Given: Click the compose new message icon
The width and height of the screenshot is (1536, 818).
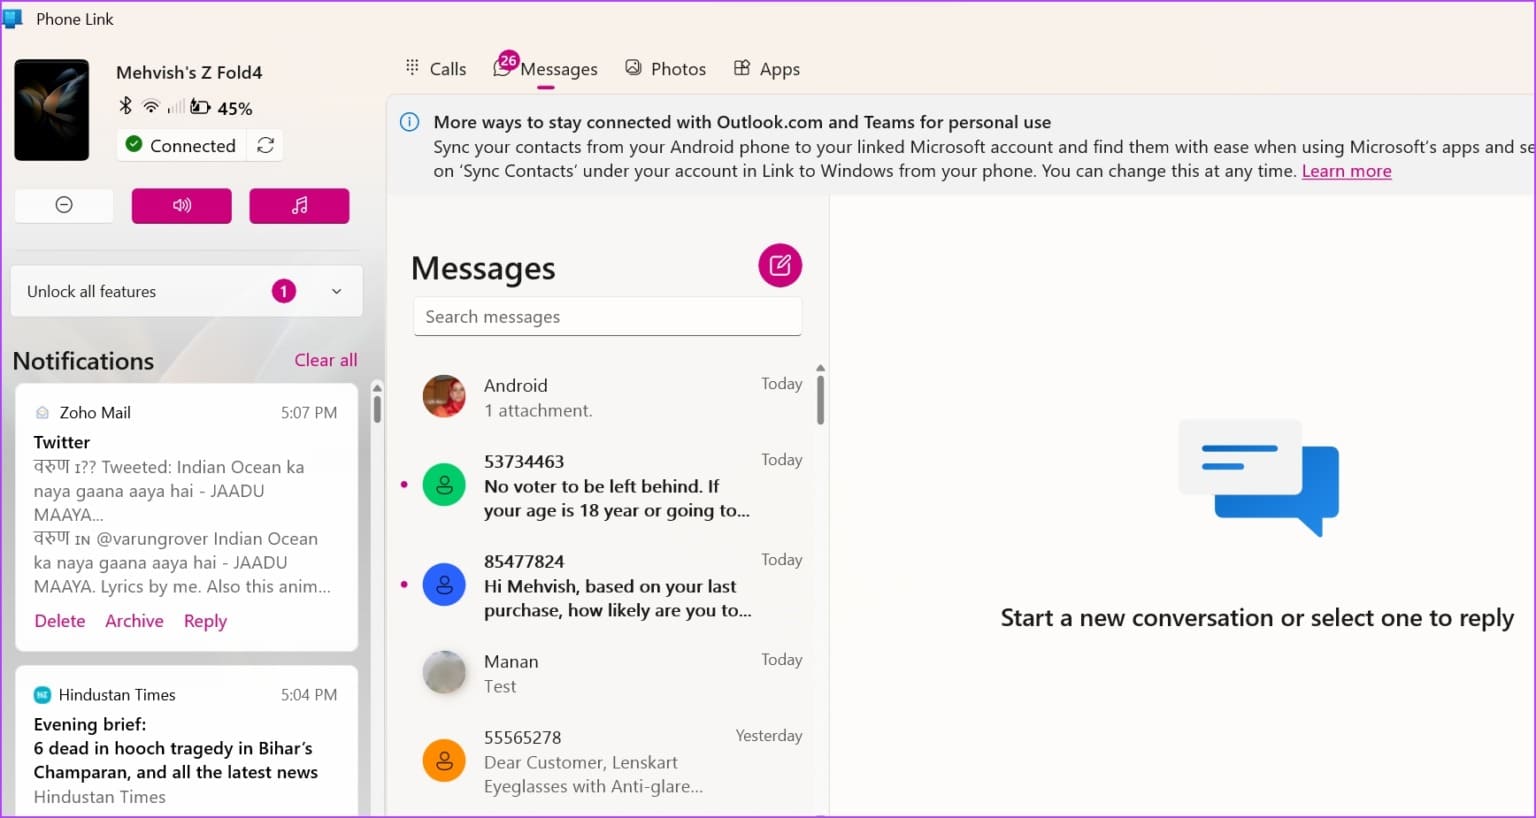Looking at the screenshot, I should pos(780,266).
